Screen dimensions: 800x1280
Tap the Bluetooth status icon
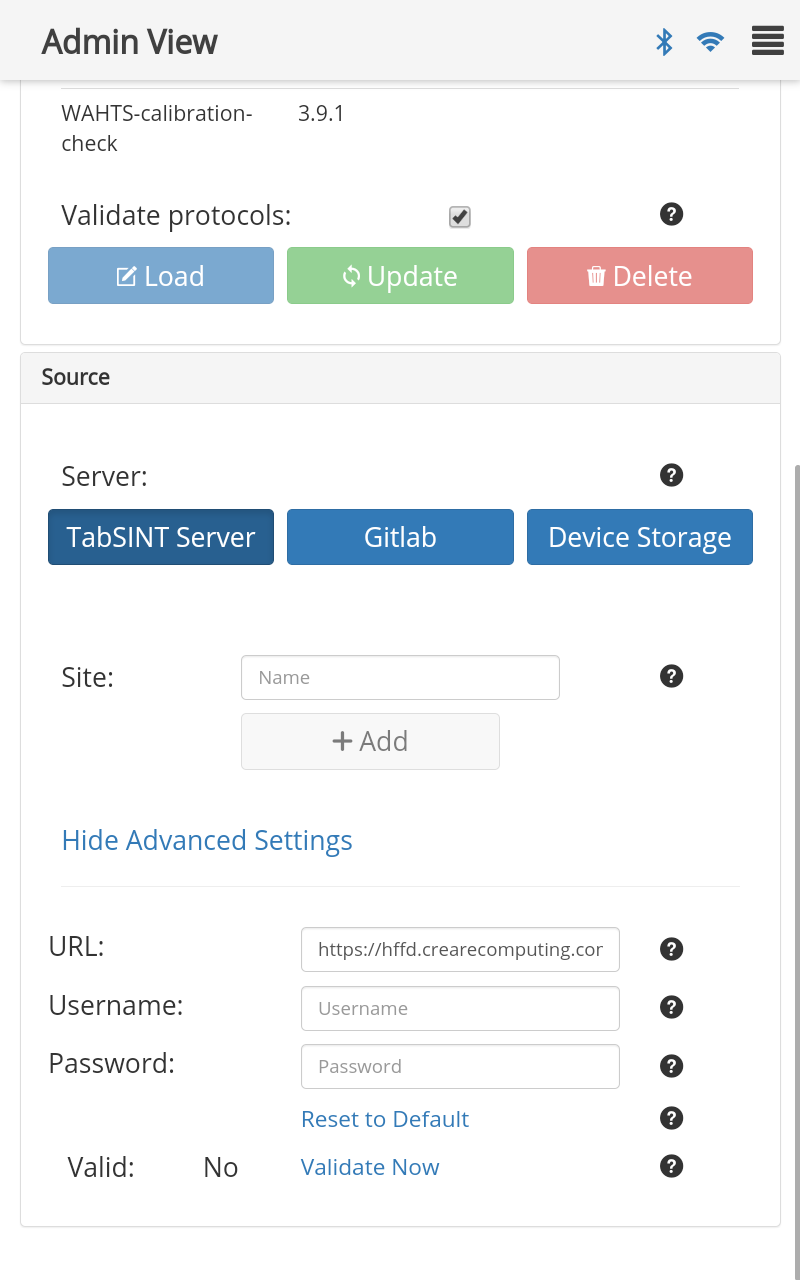pyautogui.click(x=664, y=42)
